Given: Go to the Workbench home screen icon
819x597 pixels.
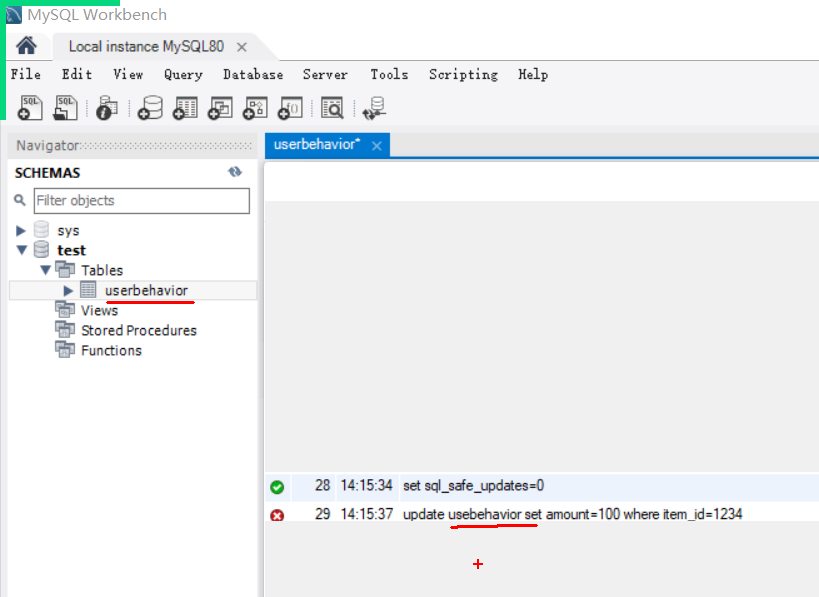Looking at the screenshot, I should (x=26, y=46).
